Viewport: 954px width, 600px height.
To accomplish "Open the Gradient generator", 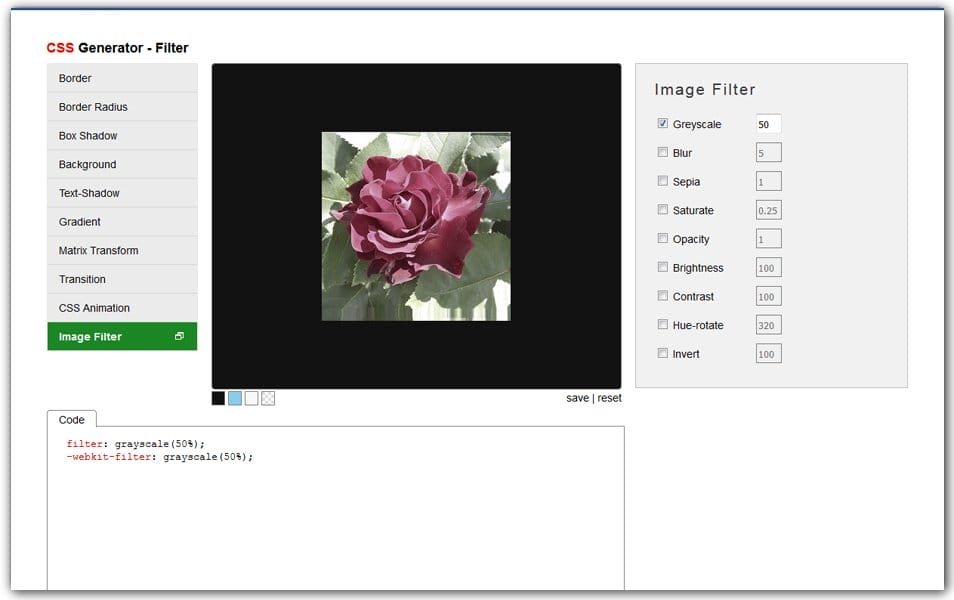I will (x=122, y=221).
